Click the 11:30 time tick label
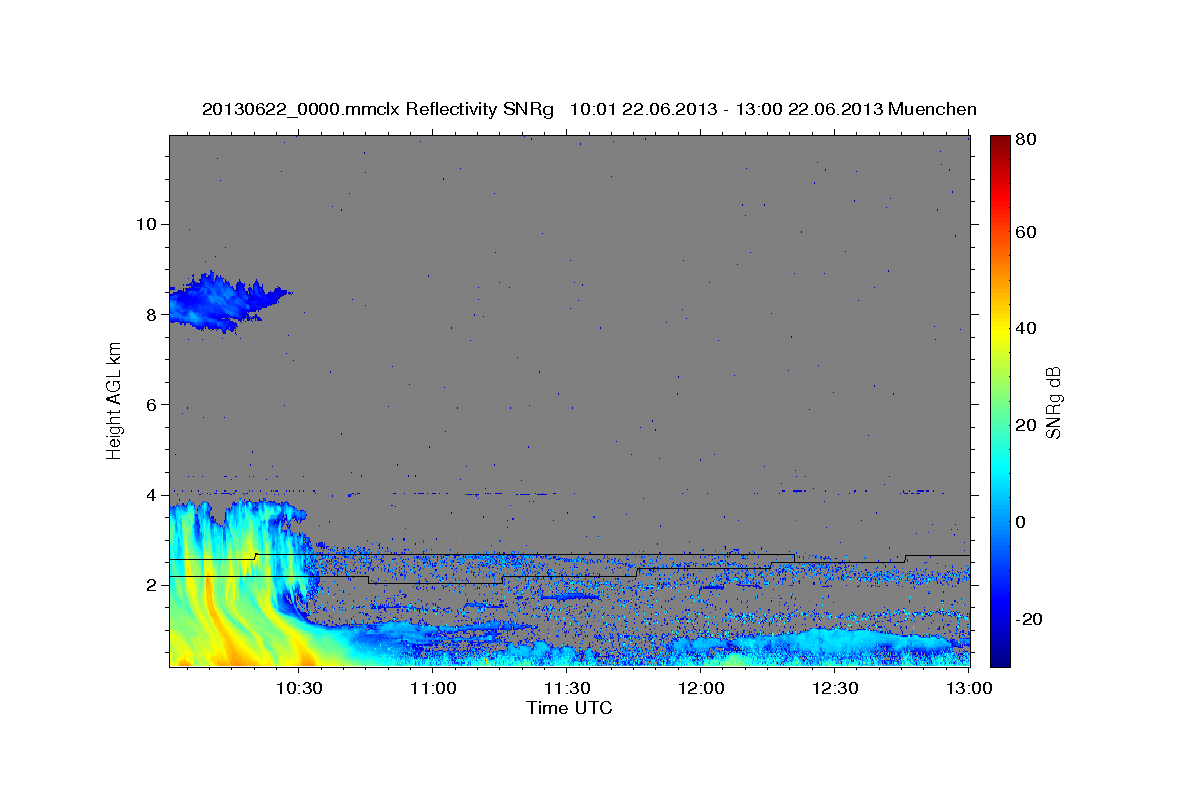This screenshot has width=1200, height=800. [567, 688]
